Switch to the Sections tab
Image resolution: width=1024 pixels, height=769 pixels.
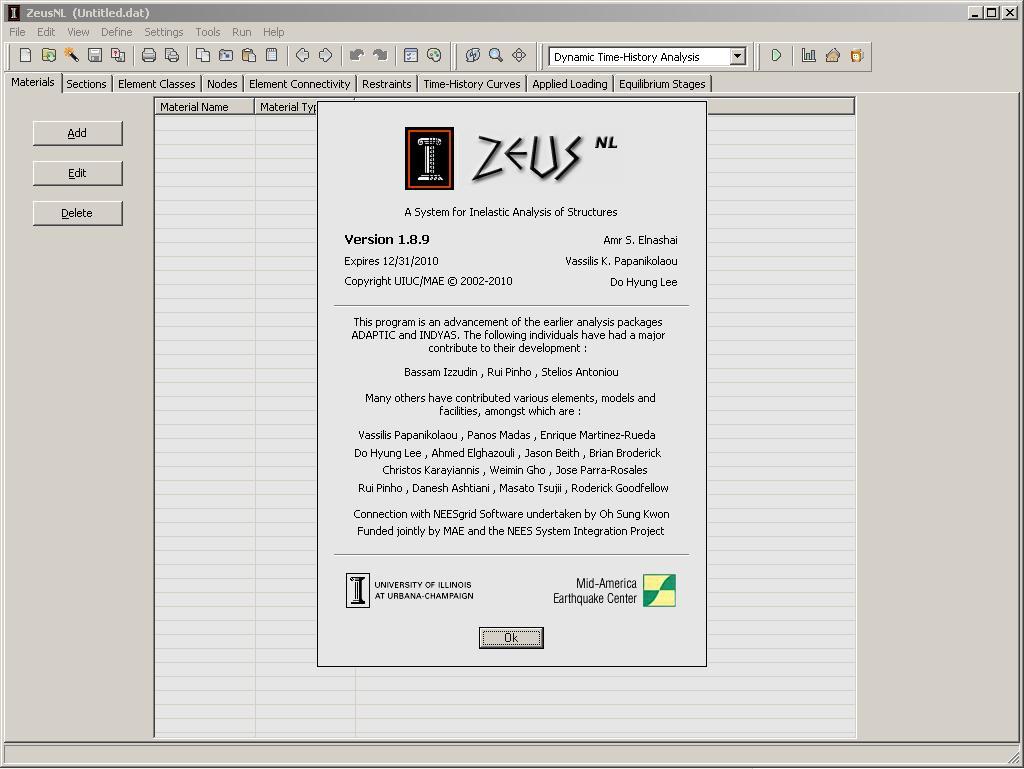click(x=86, y=84)
